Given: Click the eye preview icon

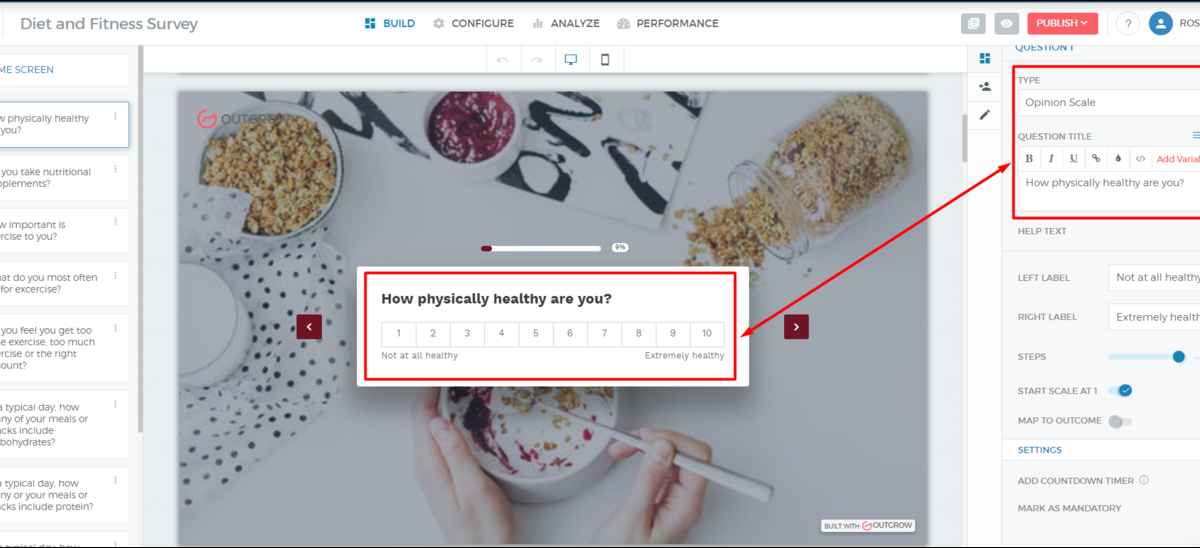Looking at the screenshot, I should tap(1006, 23).
